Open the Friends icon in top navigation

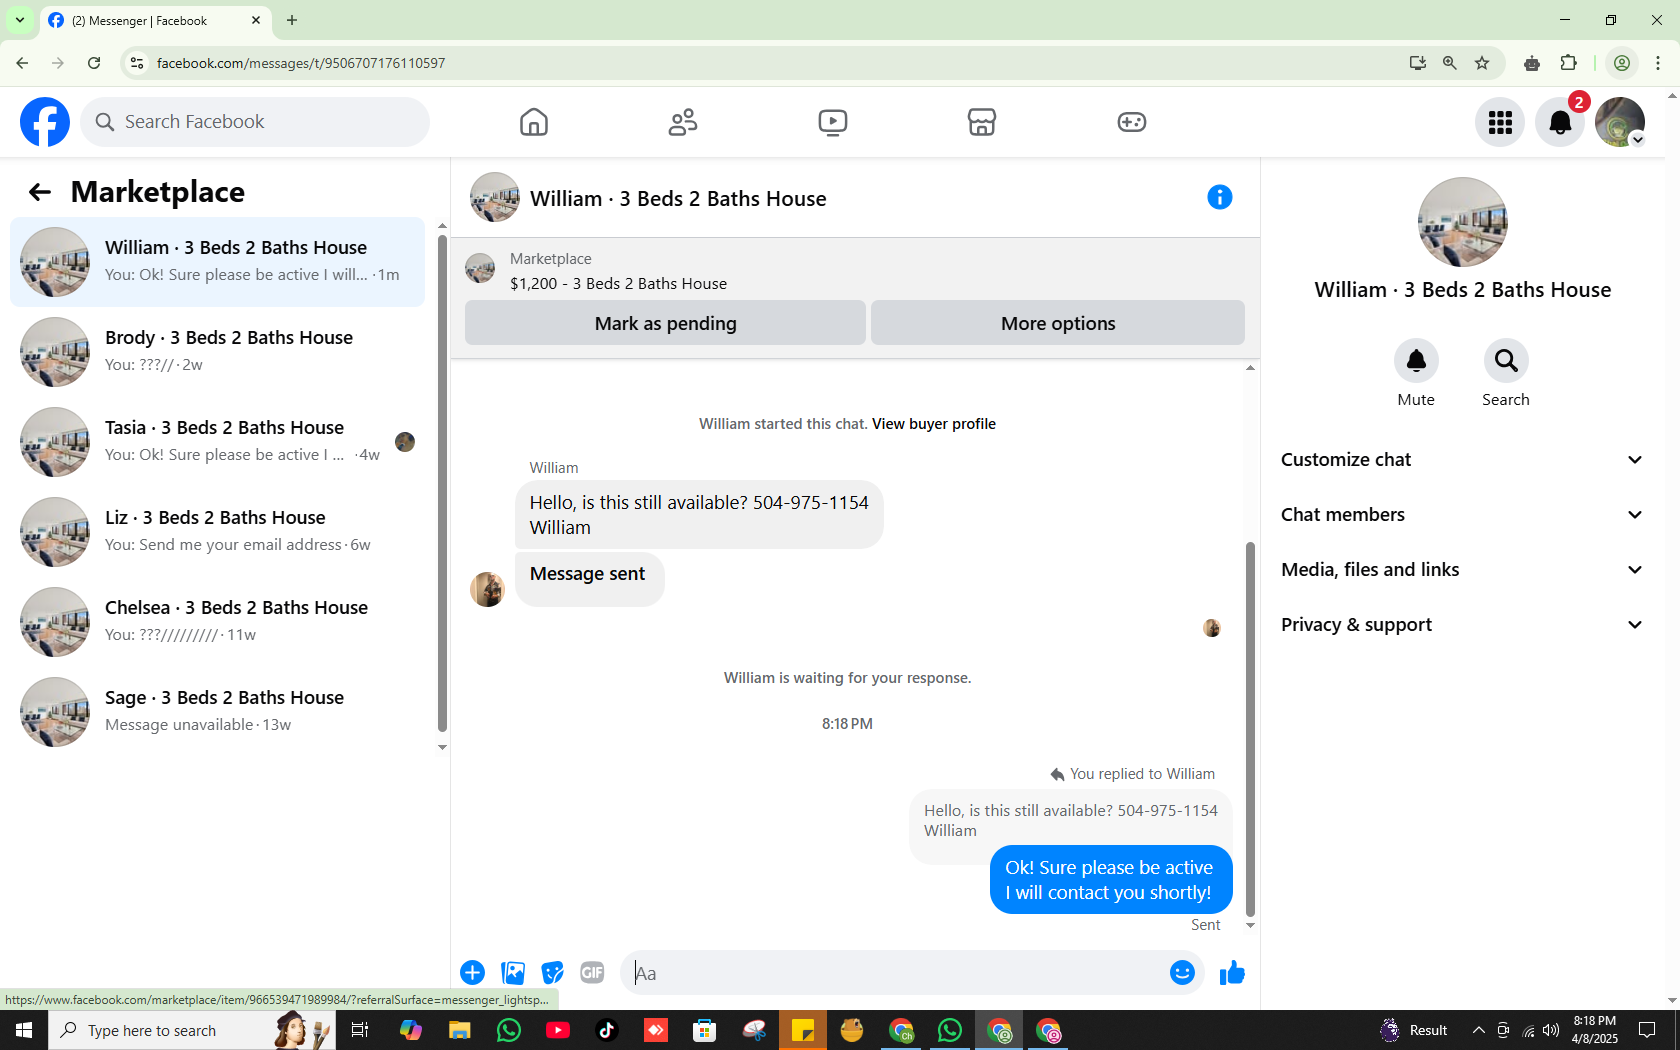coord(683,122)
